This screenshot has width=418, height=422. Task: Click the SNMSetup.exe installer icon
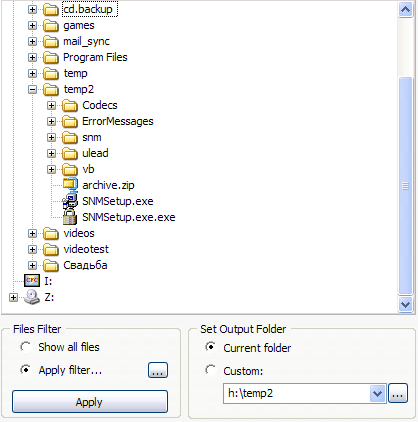pyautogui.click(x=70, y=201)
